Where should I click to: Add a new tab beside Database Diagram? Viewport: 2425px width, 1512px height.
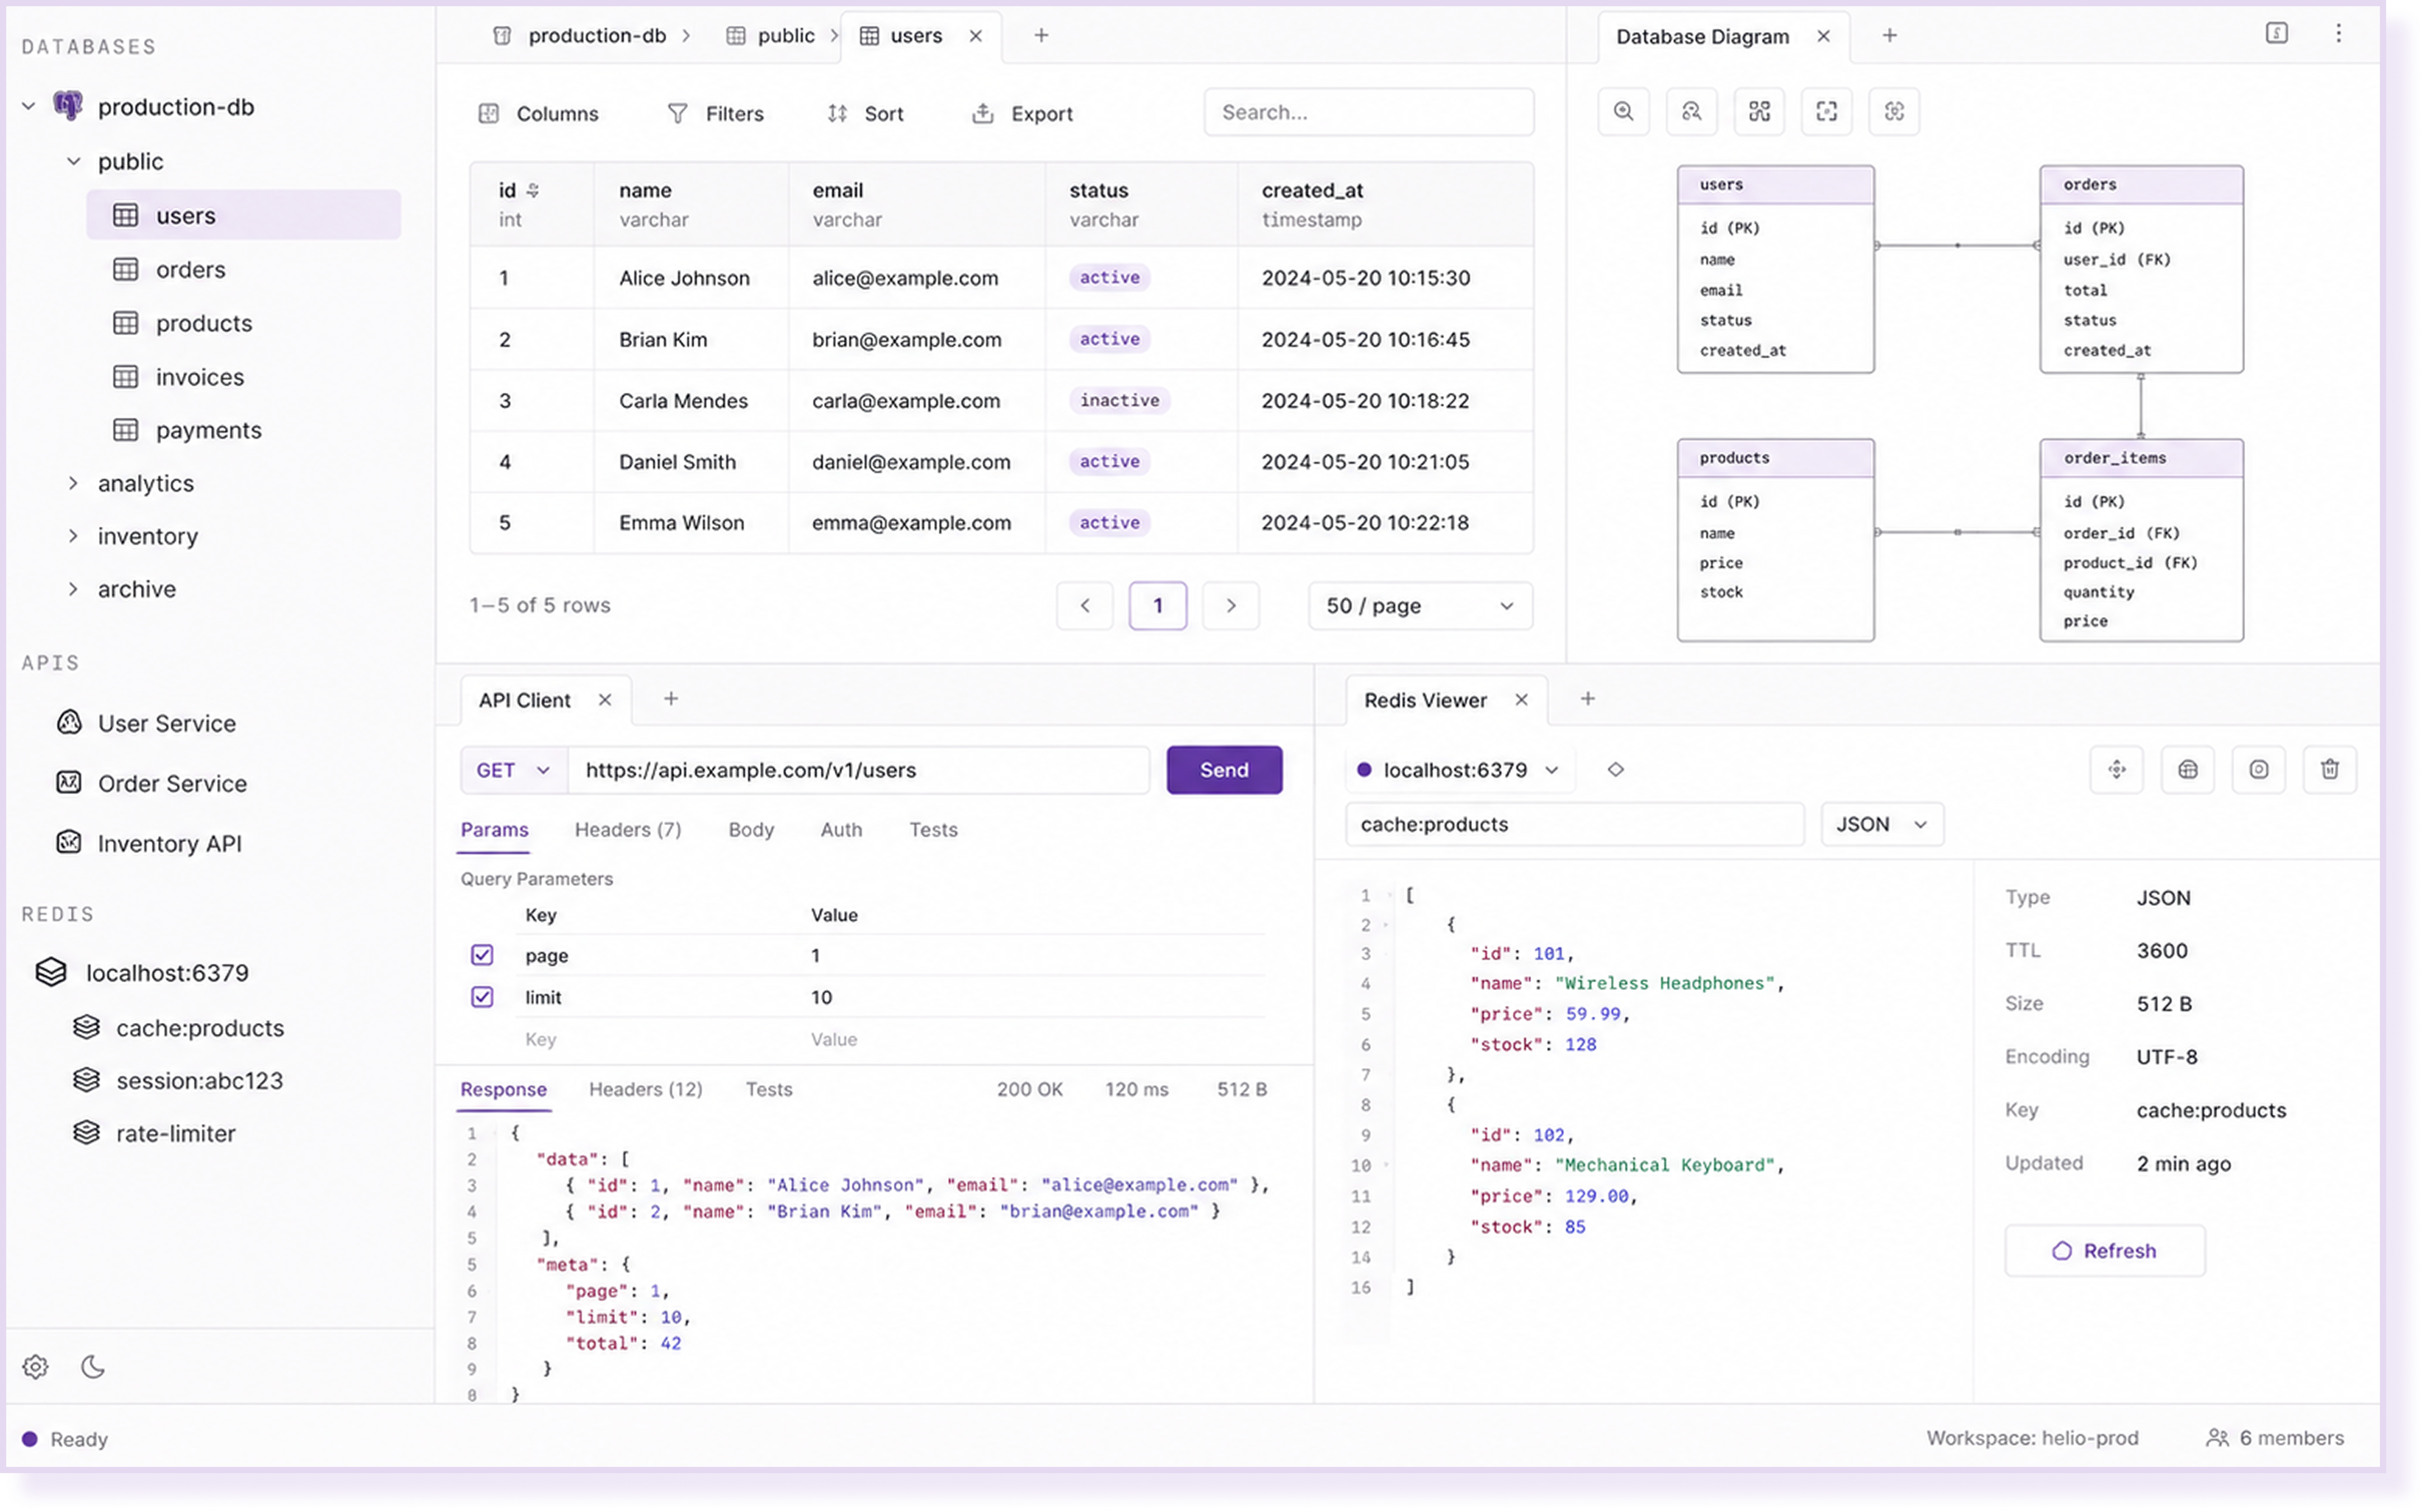click(x=1889, y=36)
